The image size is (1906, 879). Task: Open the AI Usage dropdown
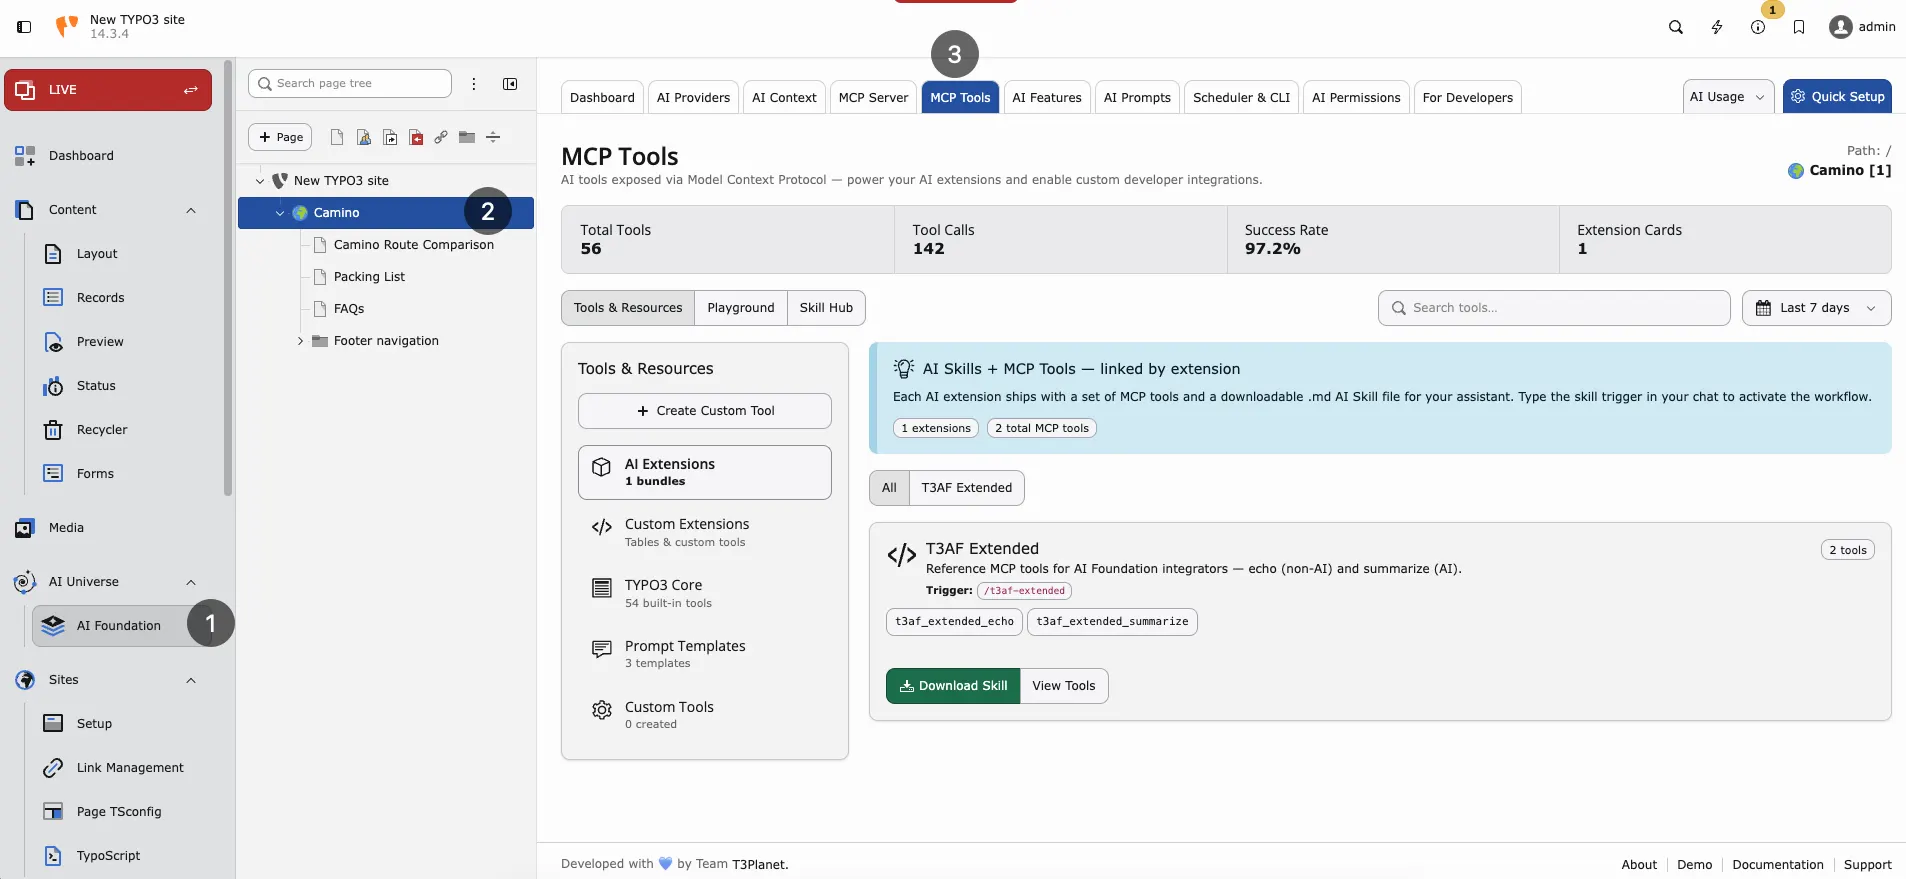(1728, 97)
